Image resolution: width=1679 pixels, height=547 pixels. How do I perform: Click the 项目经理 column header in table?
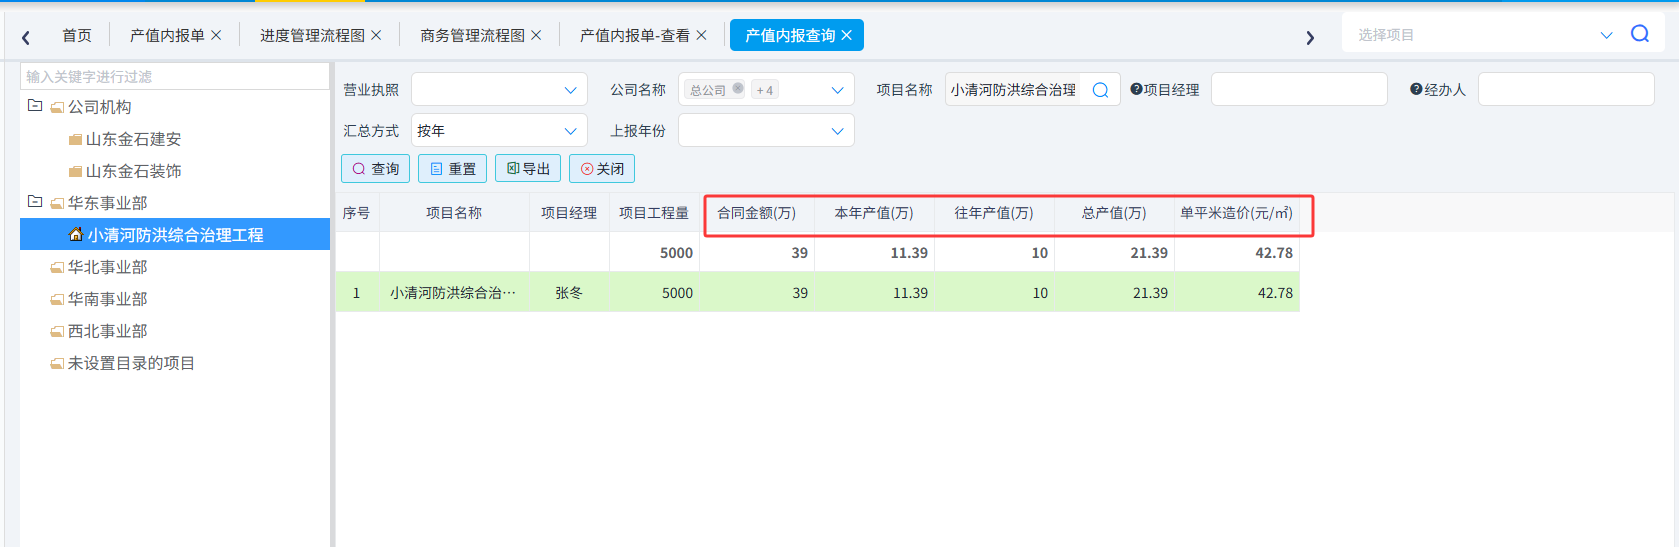click(569, 213)
